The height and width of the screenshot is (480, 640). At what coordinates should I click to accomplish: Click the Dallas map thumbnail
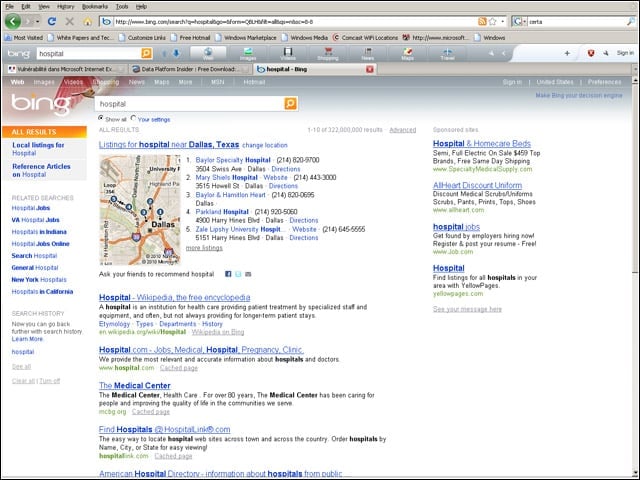click(140, 210)
